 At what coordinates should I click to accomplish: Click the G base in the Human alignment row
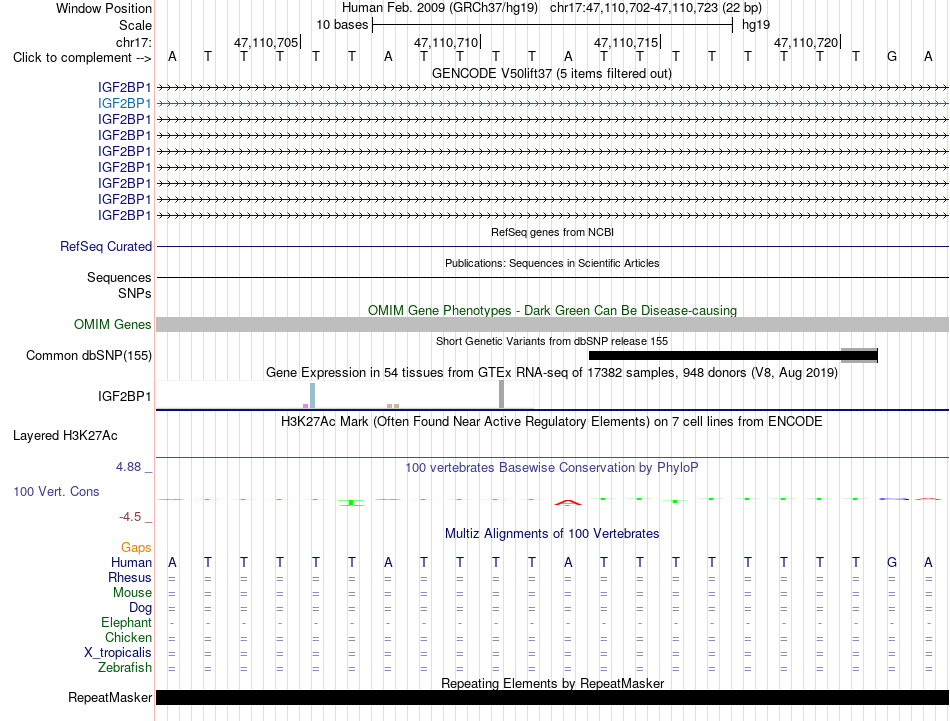point(892,562)
